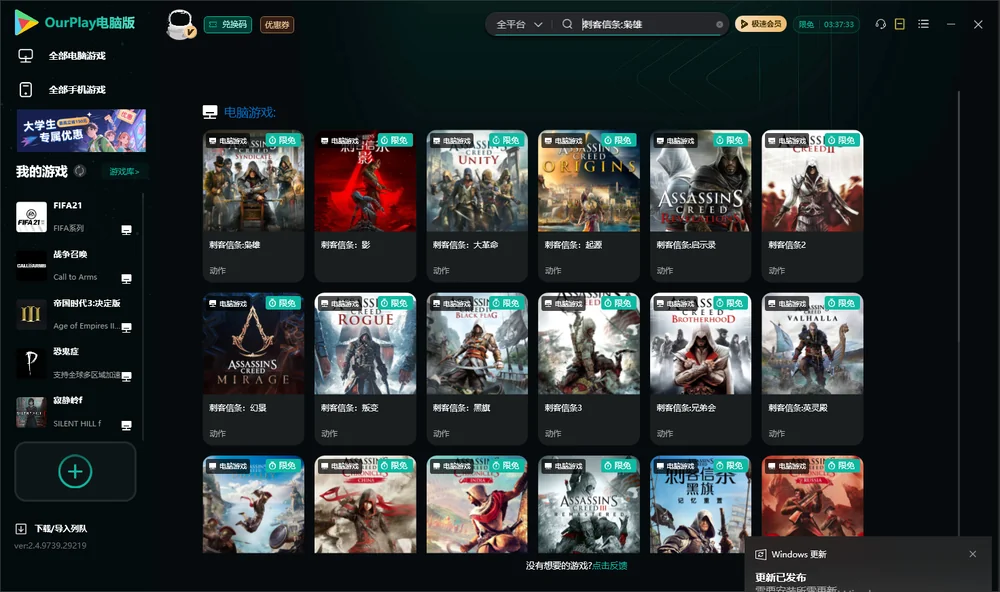Click the plus icon to add a game
Viewport: 1000px width, 592px height.
pyautogui.click(x=75, y=471)
